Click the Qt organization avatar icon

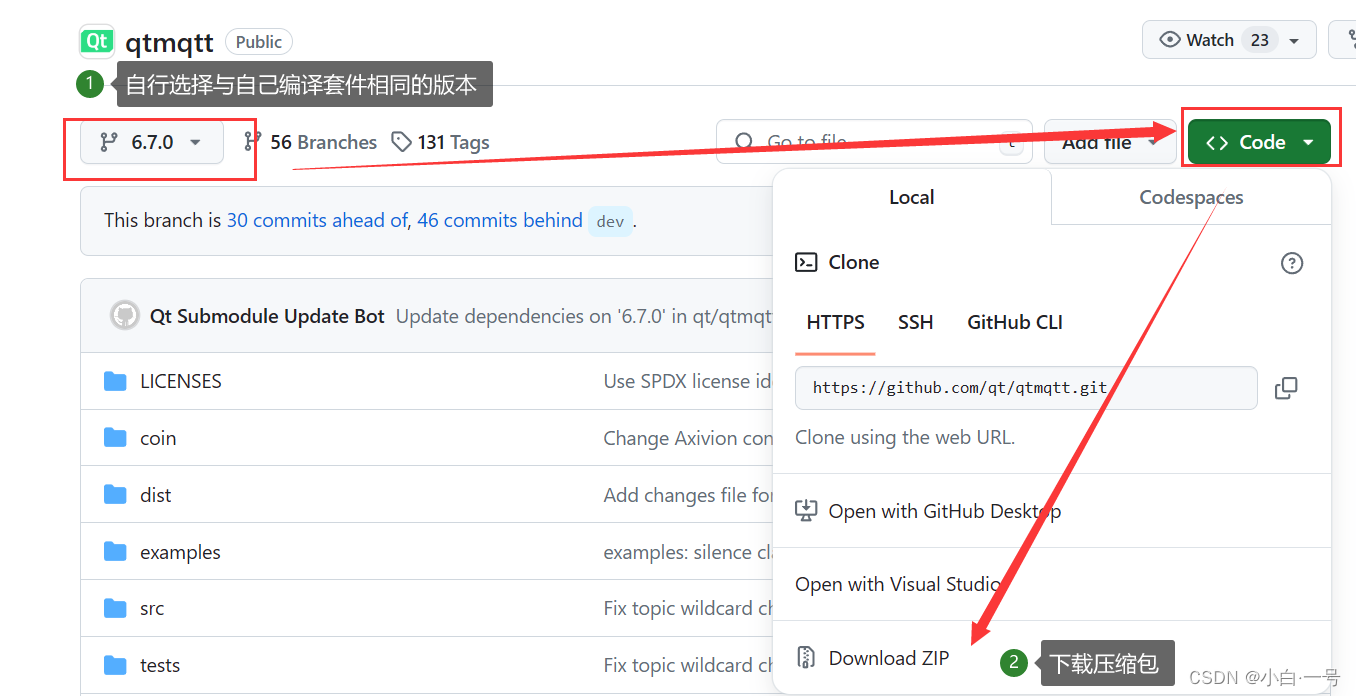[96, 41]
